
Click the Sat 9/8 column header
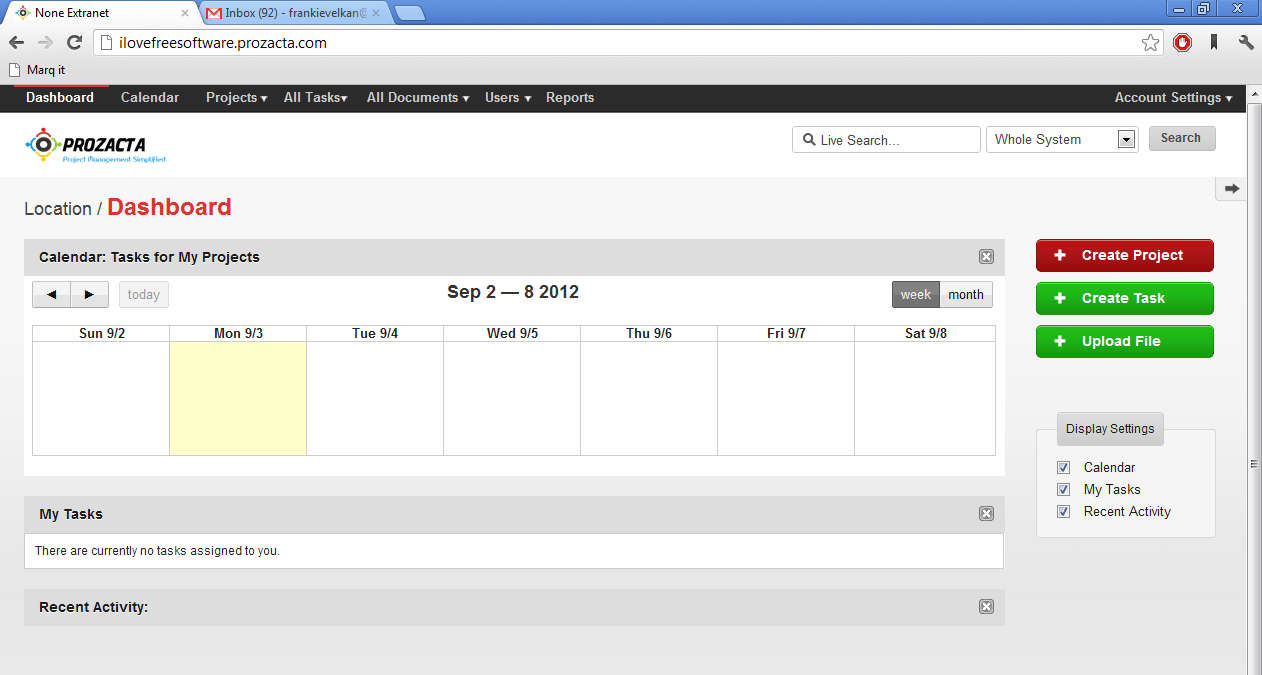(925, 334)
